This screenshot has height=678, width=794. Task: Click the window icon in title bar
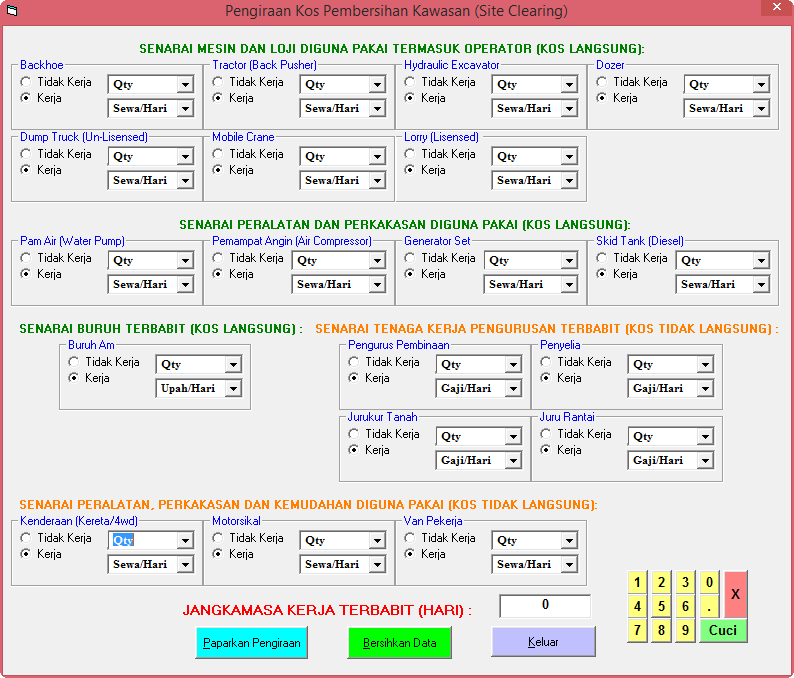pos(12,10)
